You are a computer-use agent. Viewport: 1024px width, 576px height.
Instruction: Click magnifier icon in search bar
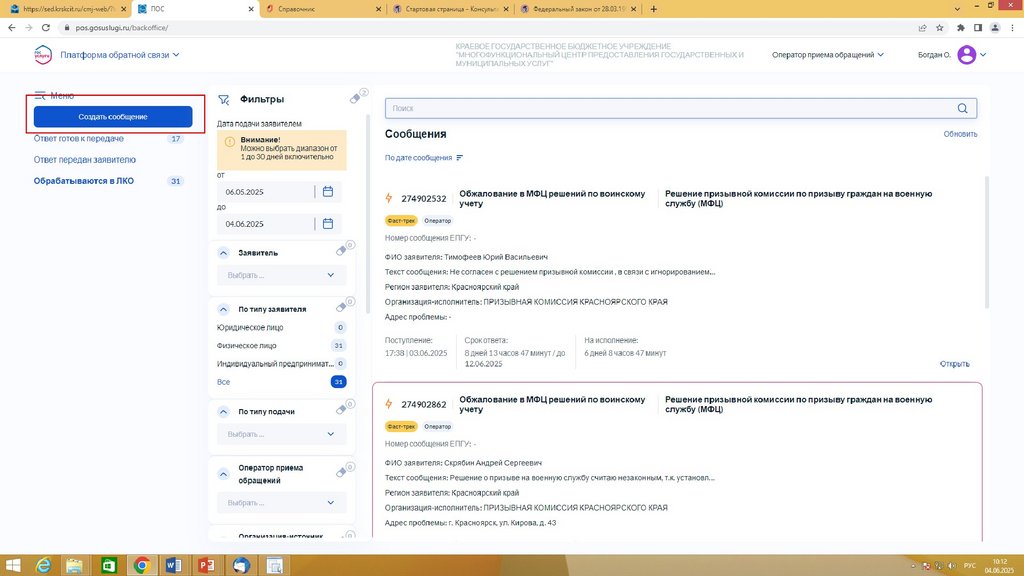pos(963,108)
